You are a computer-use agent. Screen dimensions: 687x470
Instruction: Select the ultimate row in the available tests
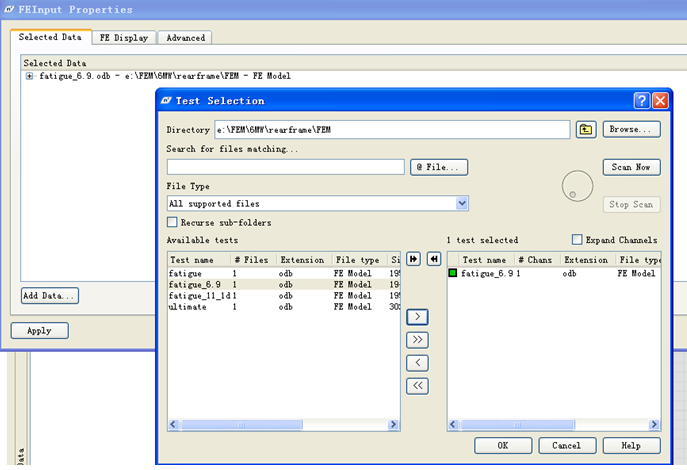[283, 307]
